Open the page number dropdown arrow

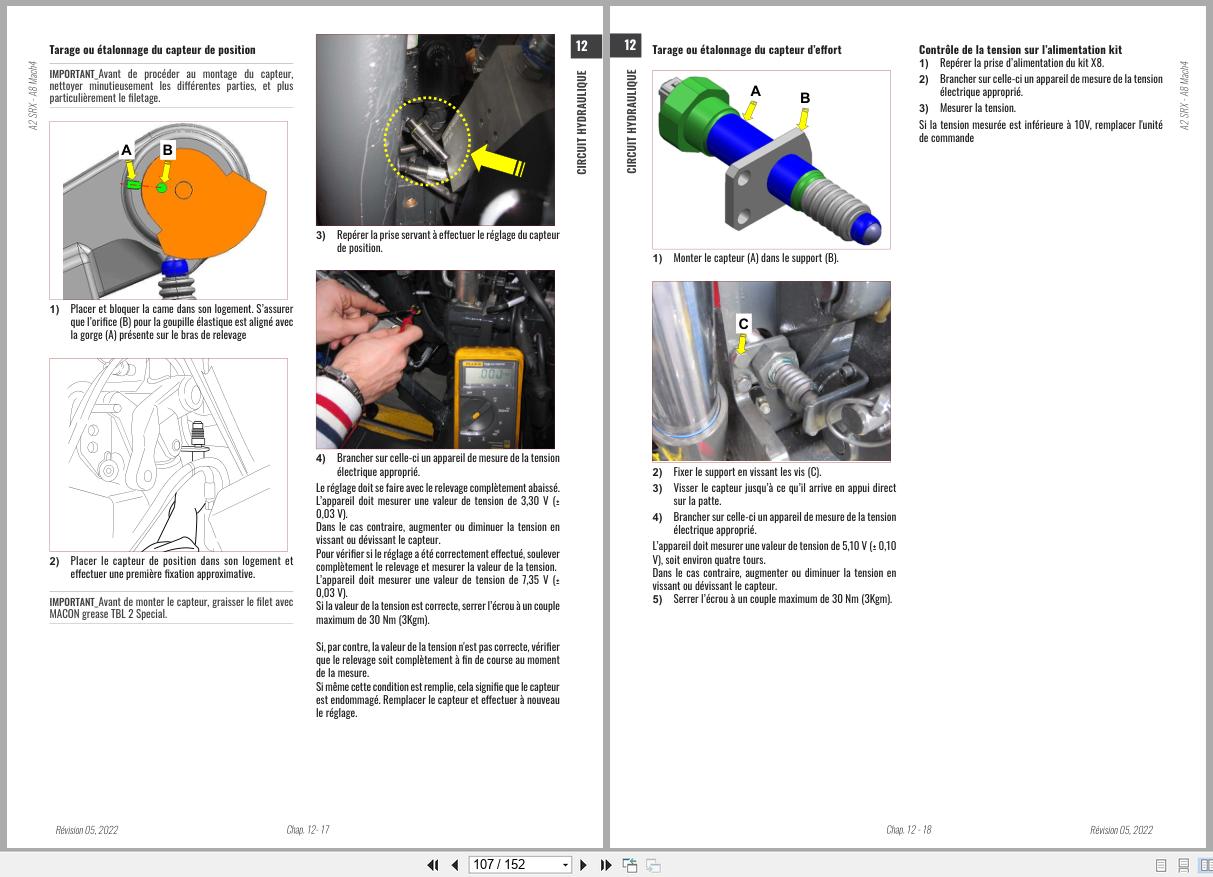565,865
